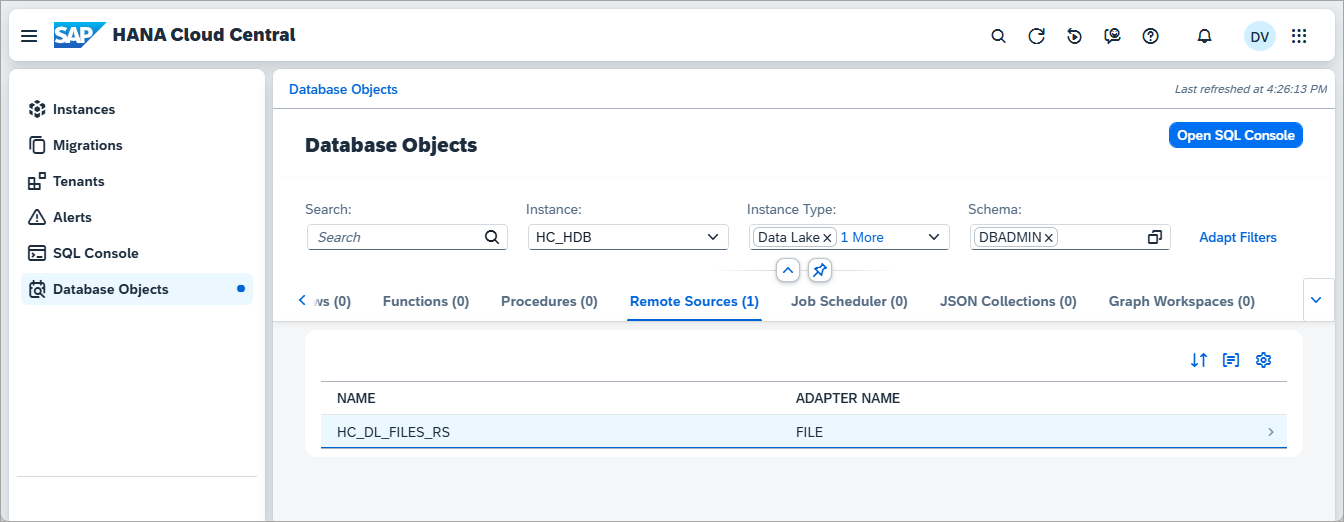This screenshot has height=522, width=1344.
Task: Remove the DBADMIN schema token
Action: (1048, 238)
